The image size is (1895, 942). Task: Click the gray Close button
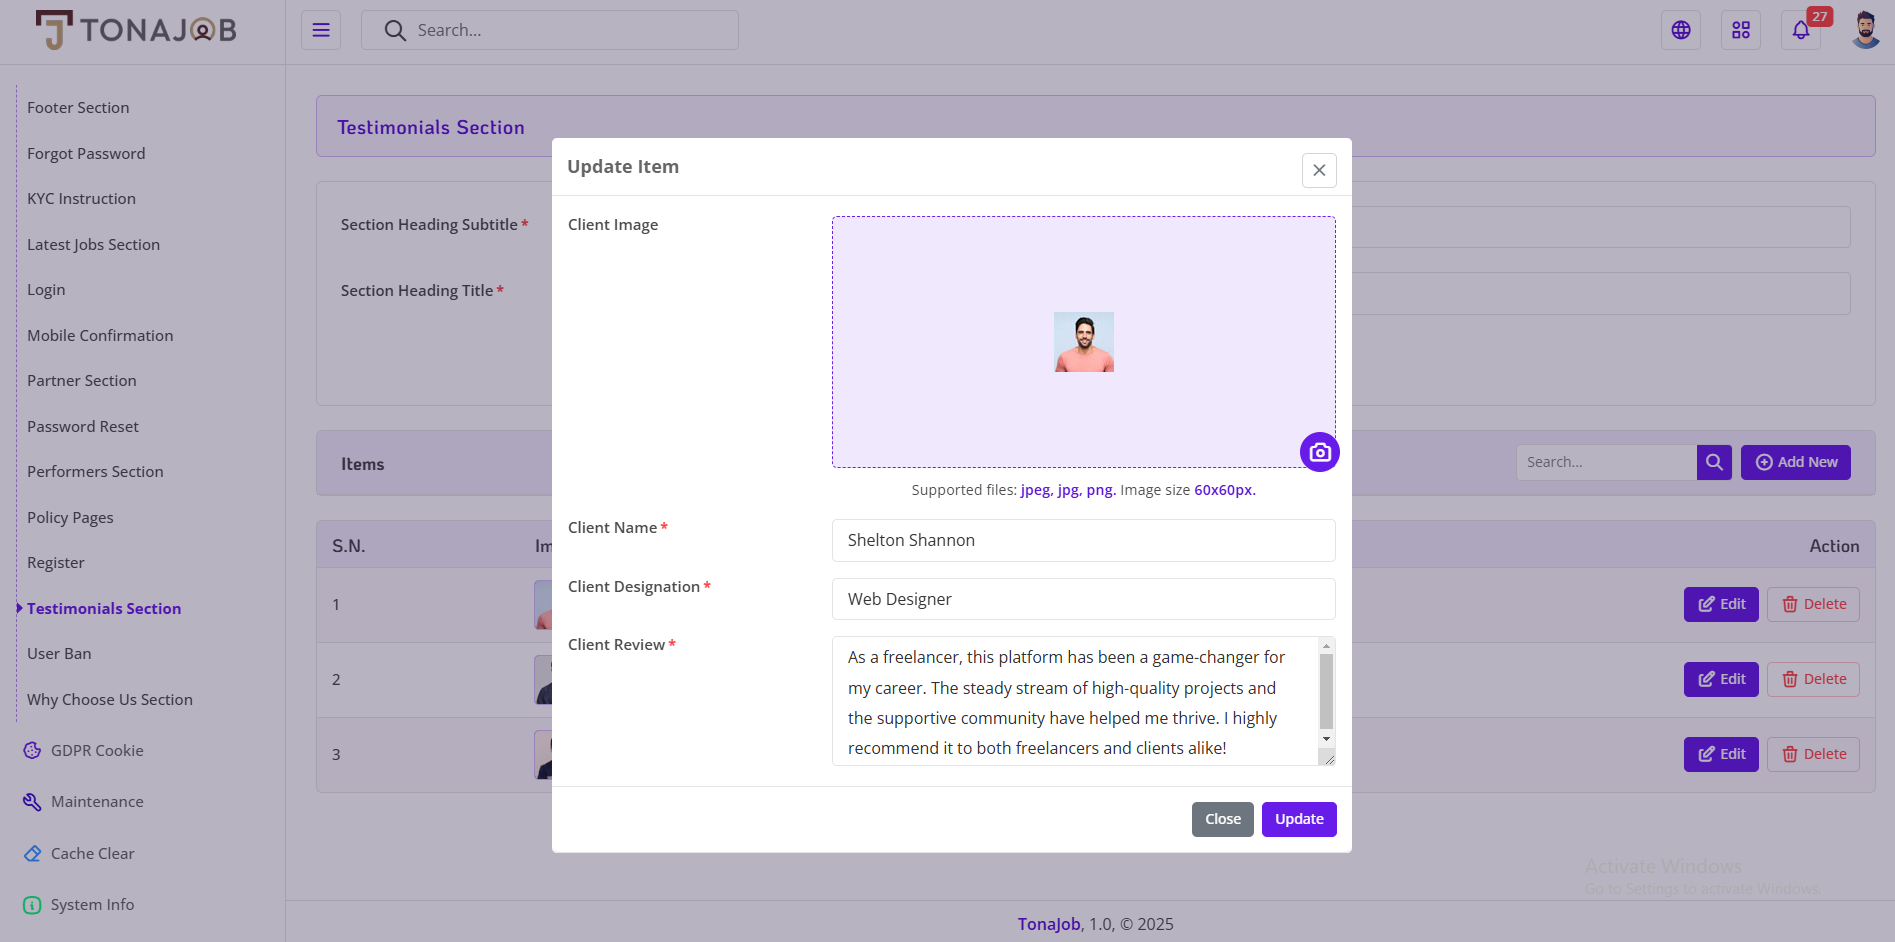[1222, 819]
